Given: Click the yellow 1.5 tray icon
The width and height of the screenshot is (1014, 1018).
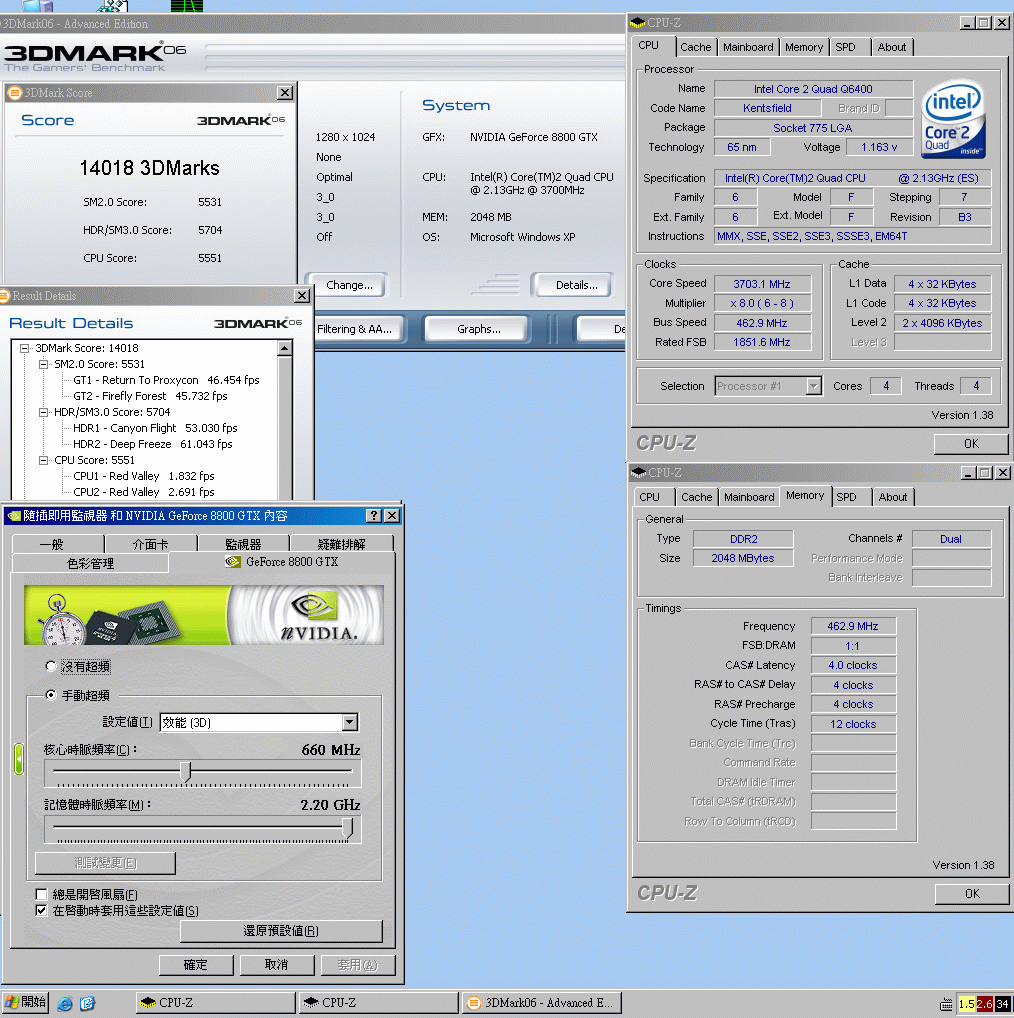Looking at the screenshot, I should coord(967,1004).
